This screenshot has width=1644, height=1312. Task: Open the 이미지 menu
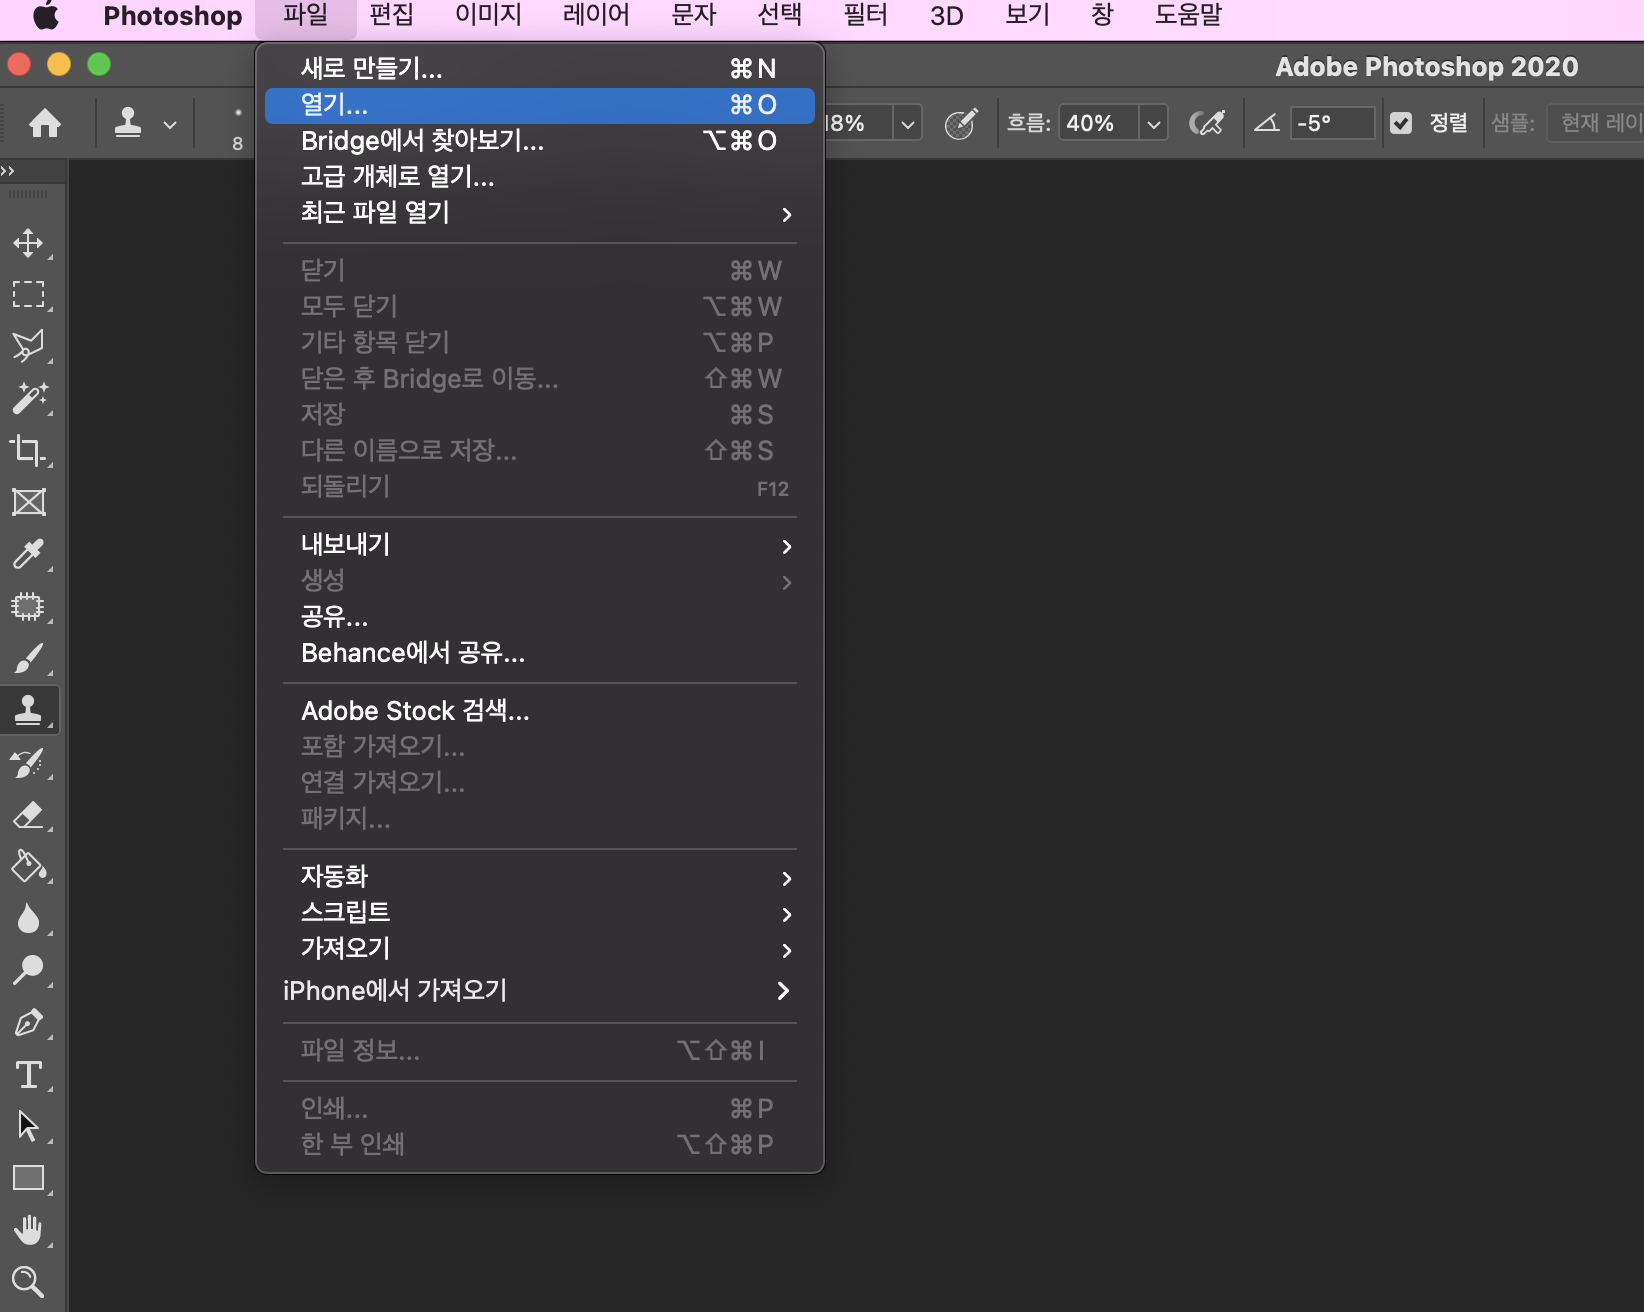coord(488,16)
